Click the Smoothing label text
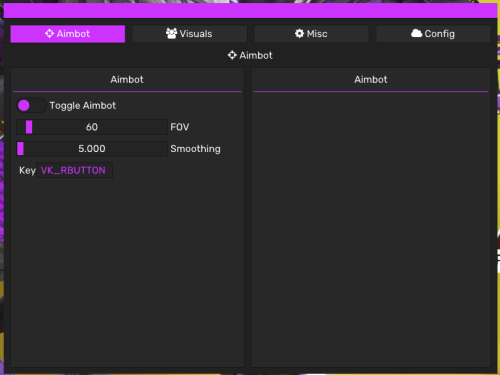 [x=195, y=149]
